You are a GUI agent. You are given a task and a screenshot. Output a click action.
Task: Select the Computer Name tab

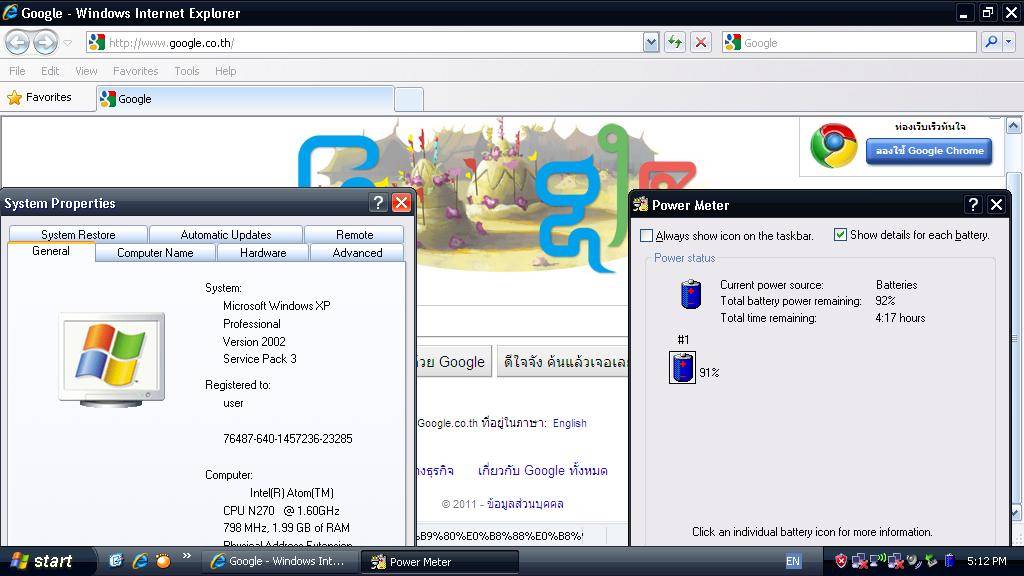[x=155, y=253]
